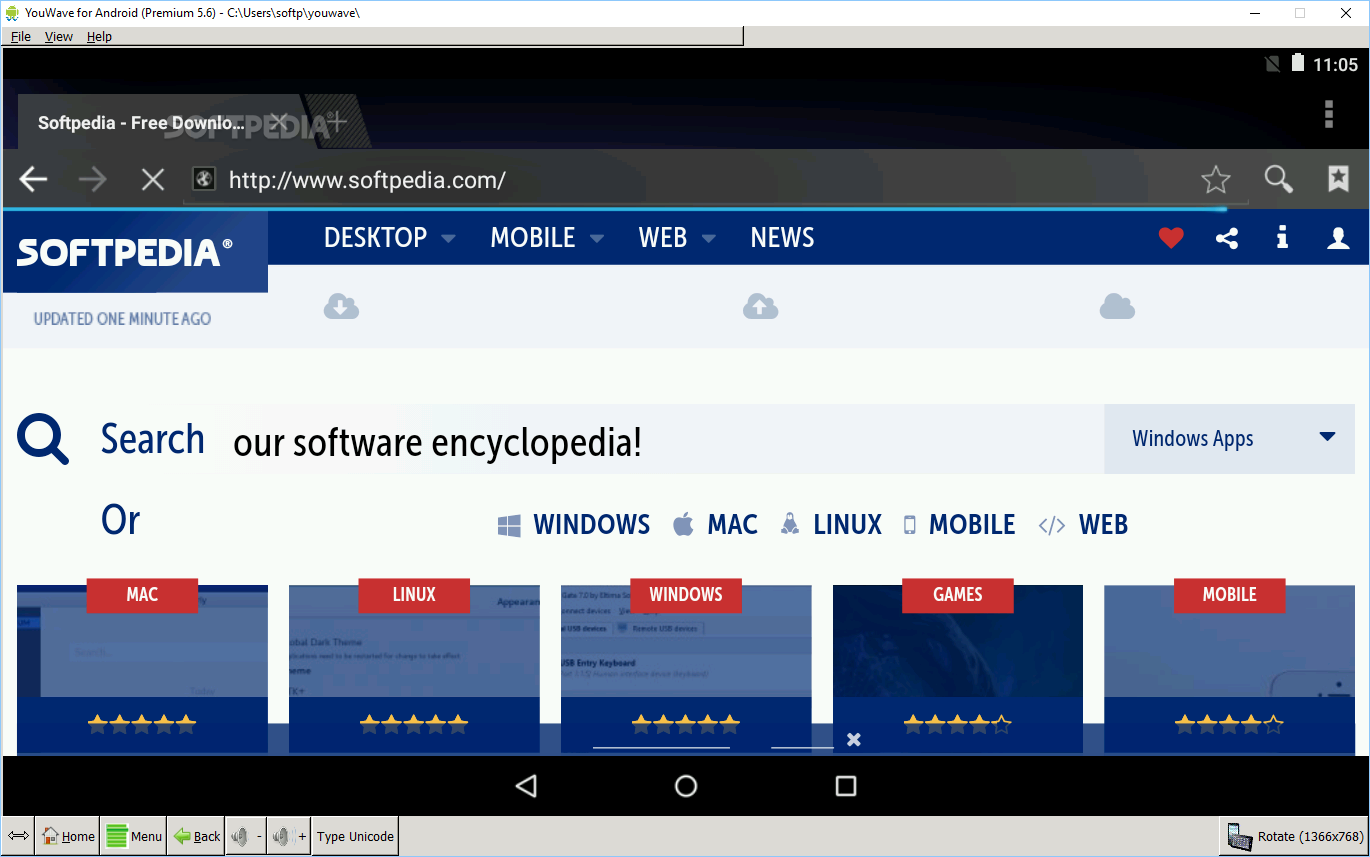Screen dimensions: 1370x857
Task: Open the File menu
Action: click(21, 36)
